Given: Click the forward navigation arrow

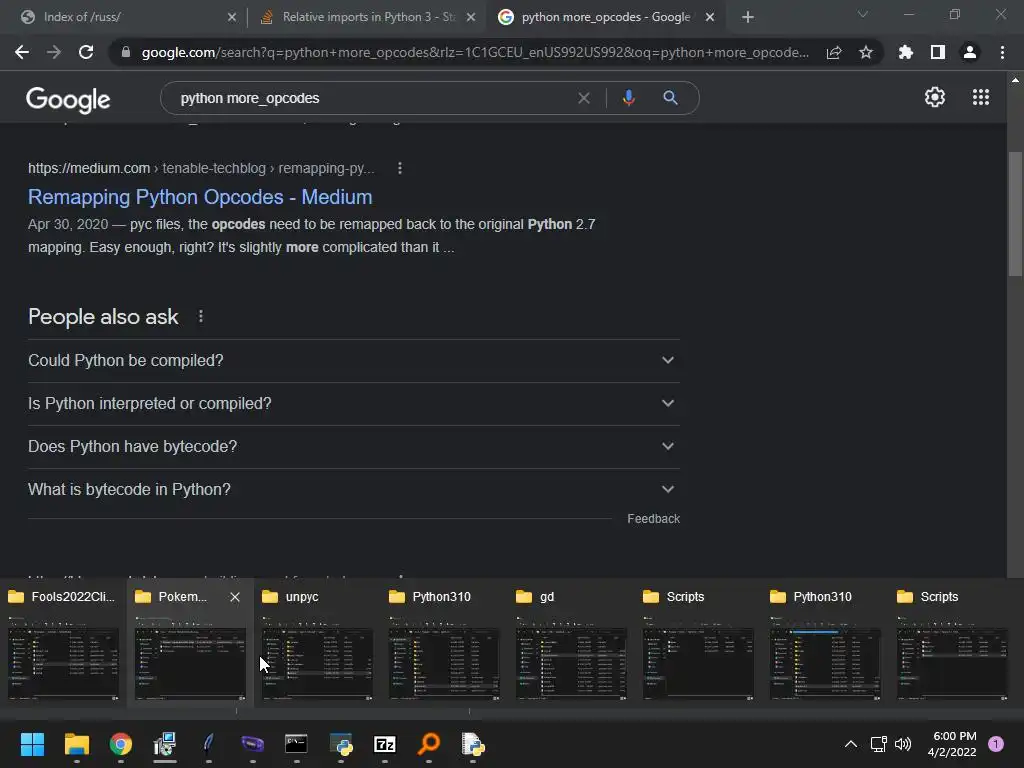Looking at the screenshot, I should coord(54,52).
